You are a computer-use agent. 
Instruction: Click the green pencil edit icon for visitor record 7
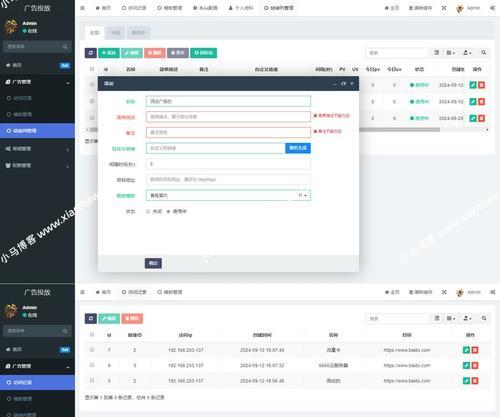(x=466, y=350)
